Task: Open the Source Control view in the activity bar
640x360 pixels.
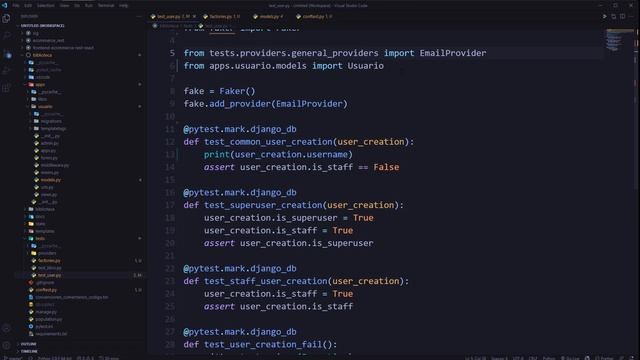Action: tap(6, 54)
